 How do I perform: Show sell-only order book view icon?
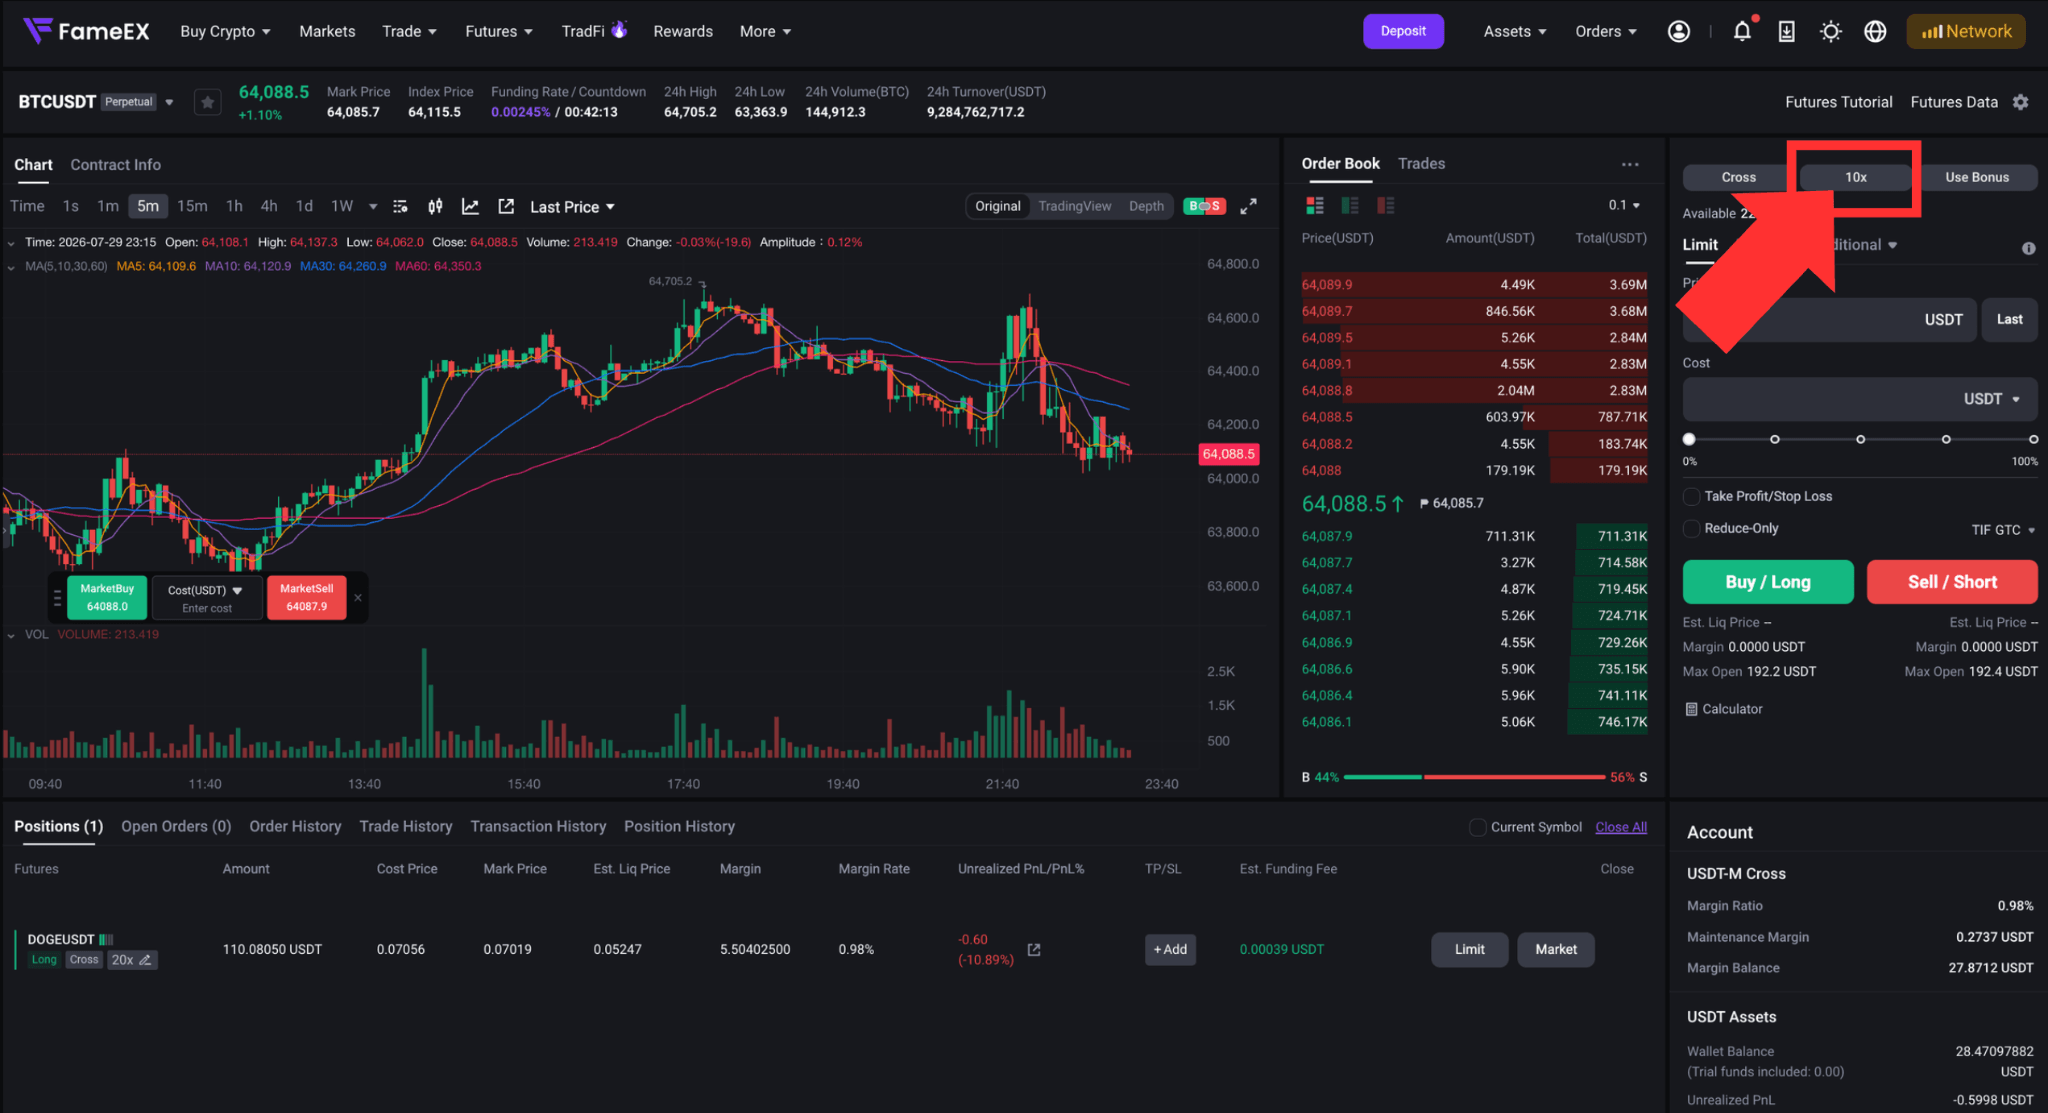[x=1385, y=205]
